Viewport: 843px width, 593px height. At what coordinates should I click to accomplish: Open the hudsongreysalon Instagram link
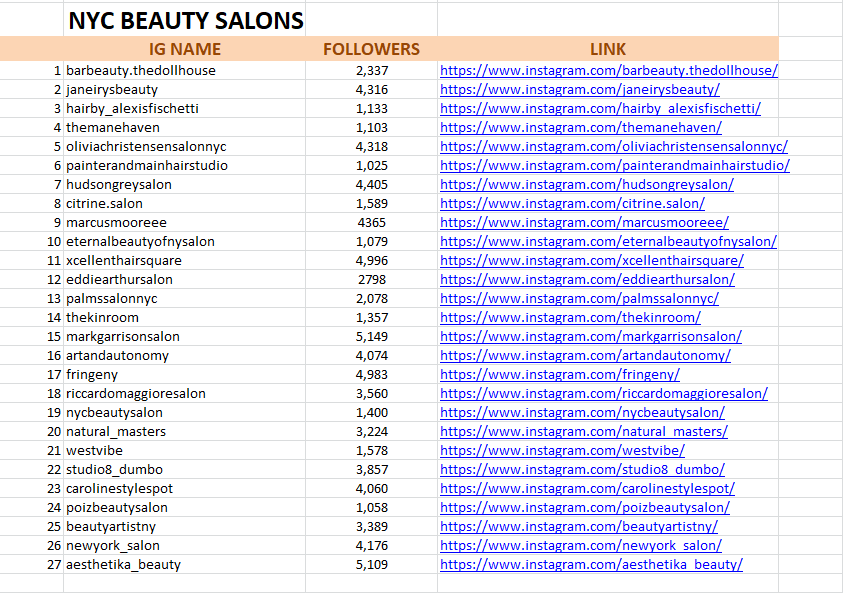click(x=587, y=184)
